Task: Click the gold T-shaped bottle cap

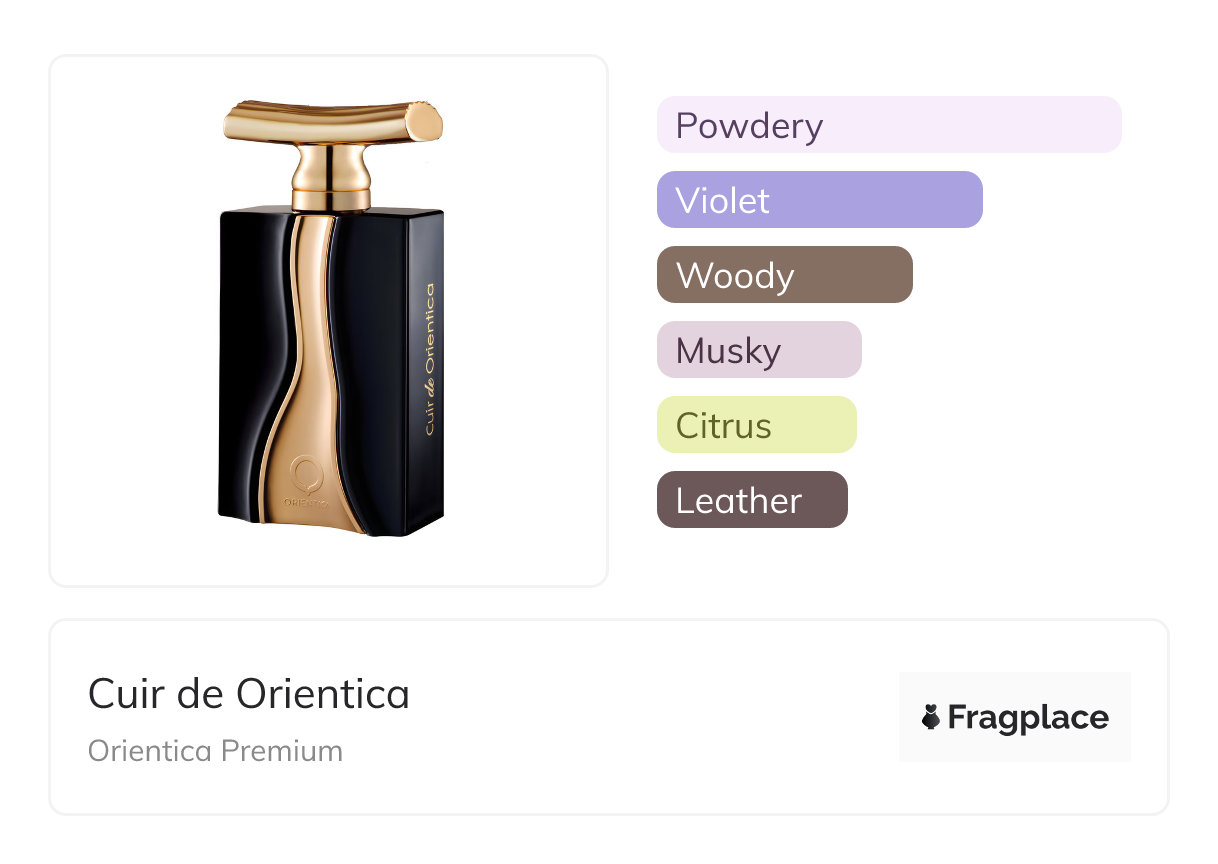Action: click(x=332, y=119)
